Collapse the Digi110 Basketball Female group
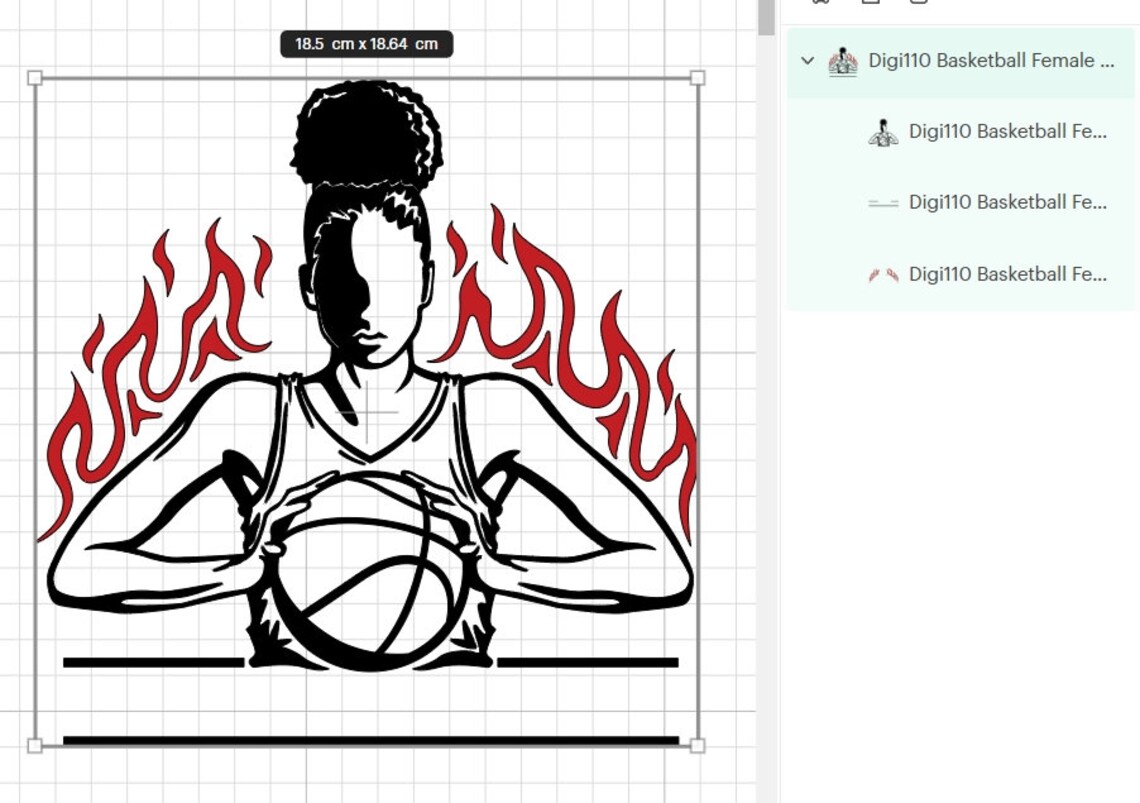 point(806,61)
